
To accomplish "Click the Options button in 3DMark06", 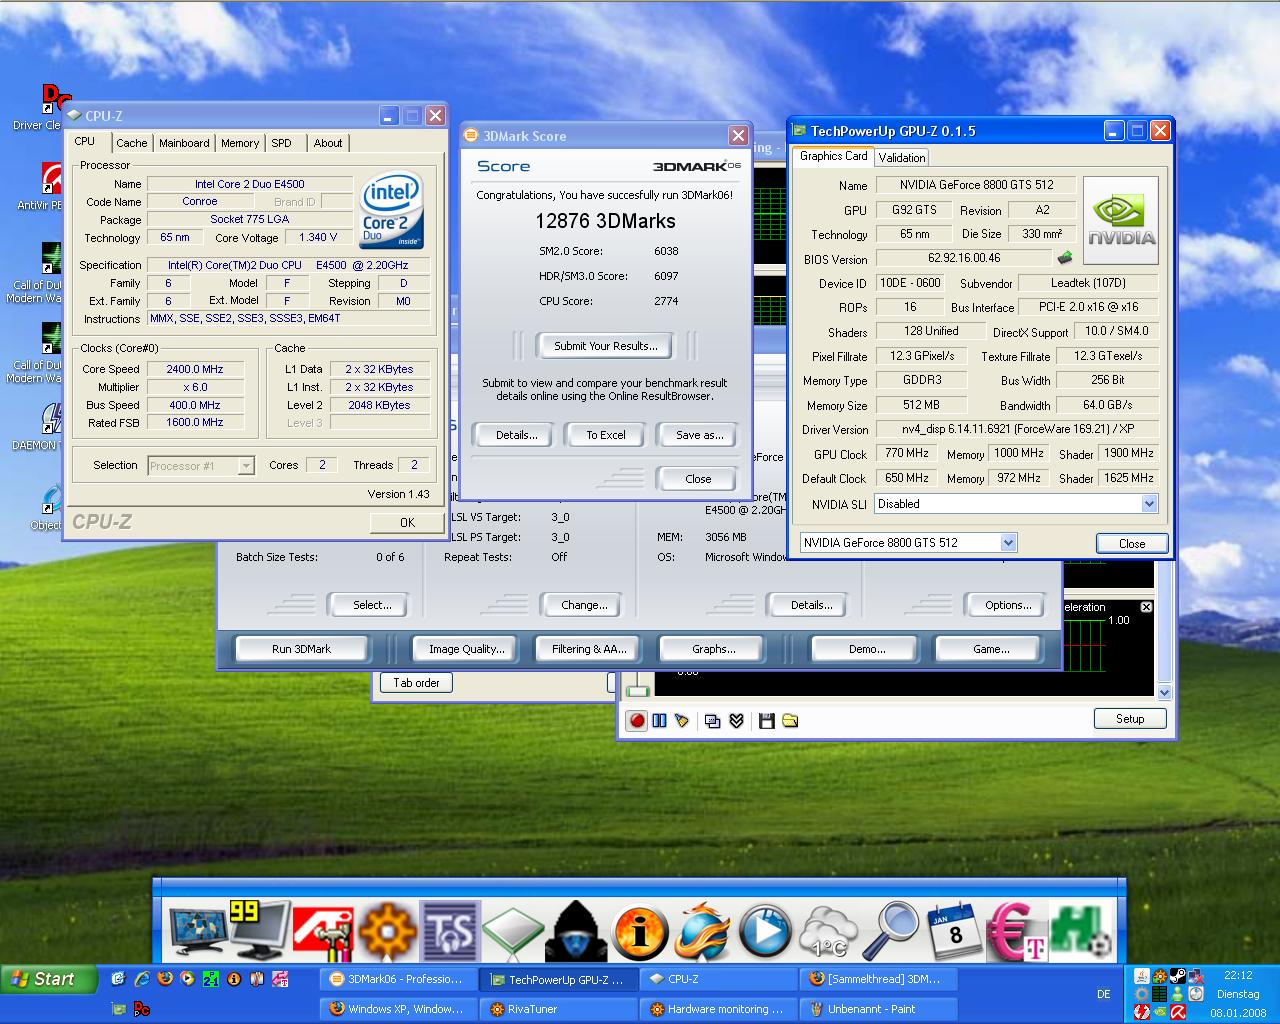I will [x=1008, y=605].
